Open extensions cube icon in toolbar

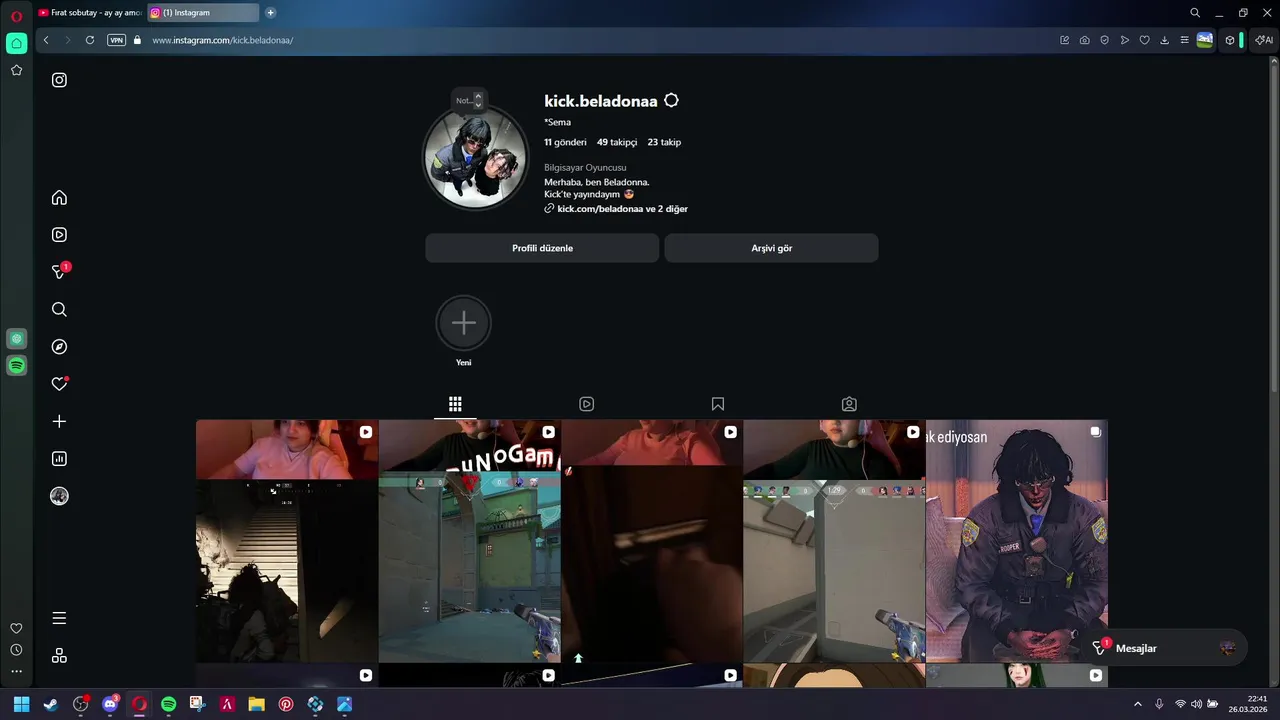[x=1230, y=40]
